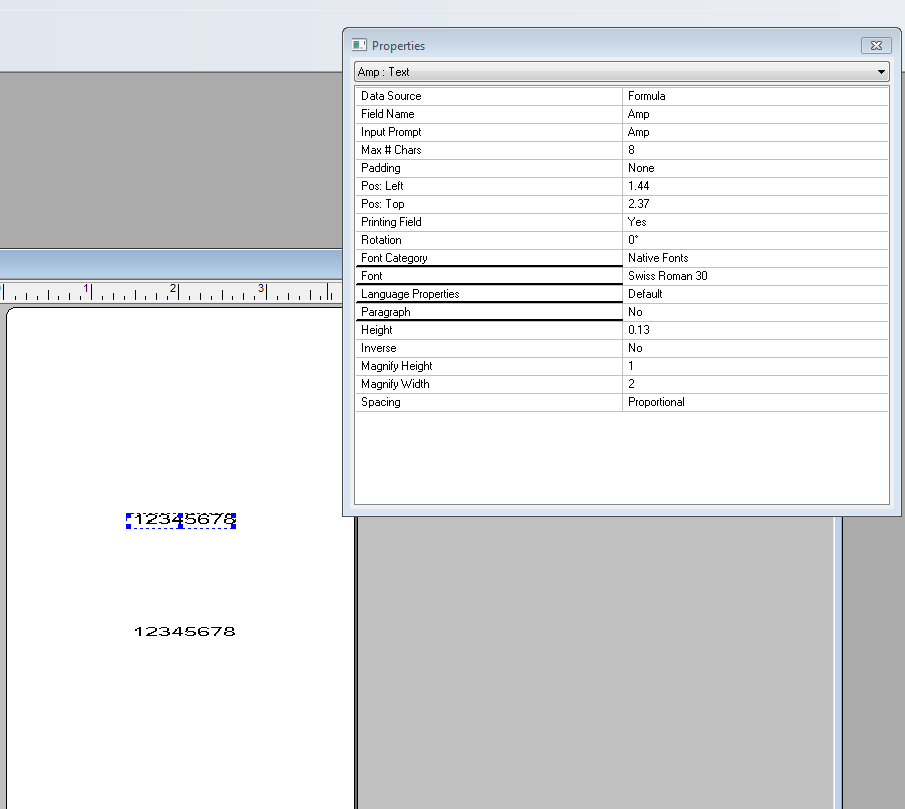Edit the Field Name value
The width and height of the screenshot is (905, 809).
(755, 114)
